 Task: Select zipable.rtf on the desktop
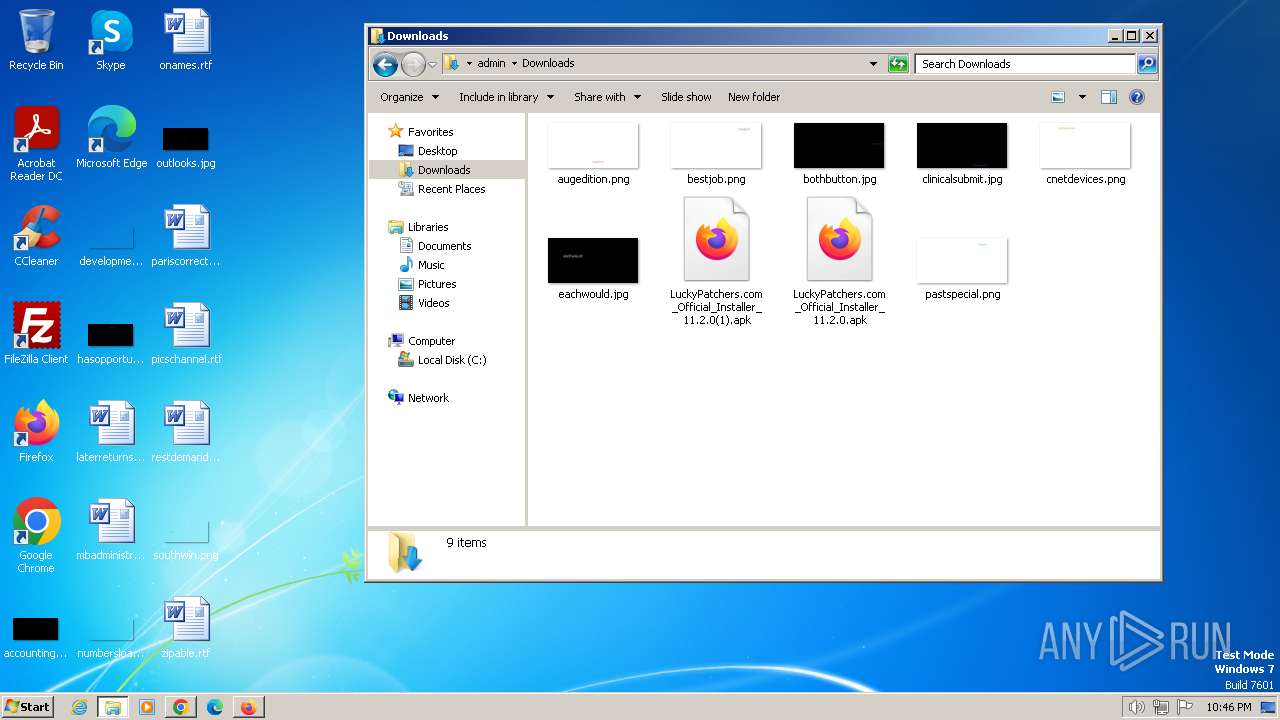pos(186,628)
